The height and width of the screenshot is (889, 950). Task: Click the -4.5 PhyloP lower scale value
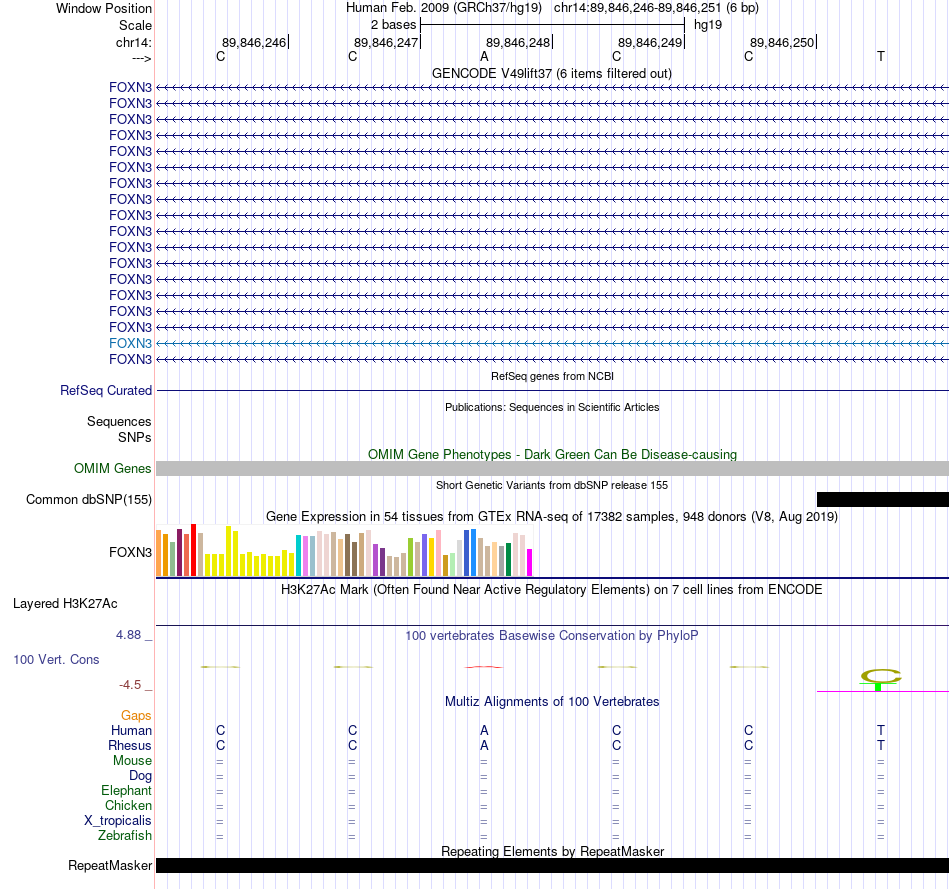[130, 685]
